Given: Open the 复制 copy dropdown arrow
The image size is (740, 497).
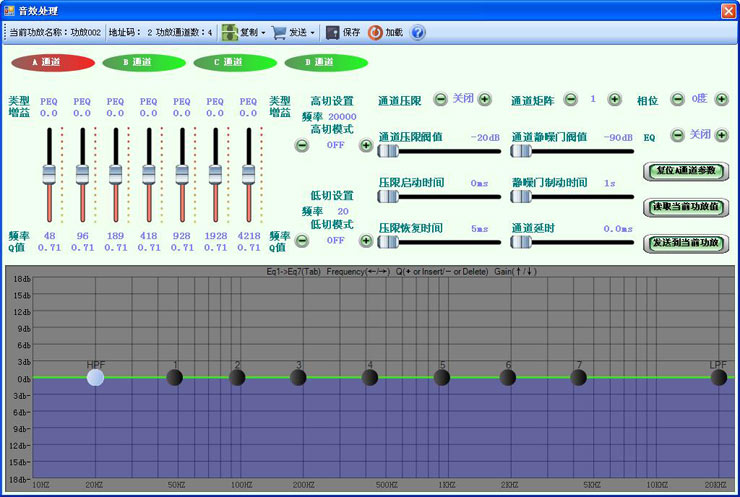Looking at the screenshot, I should click(263, 33).
